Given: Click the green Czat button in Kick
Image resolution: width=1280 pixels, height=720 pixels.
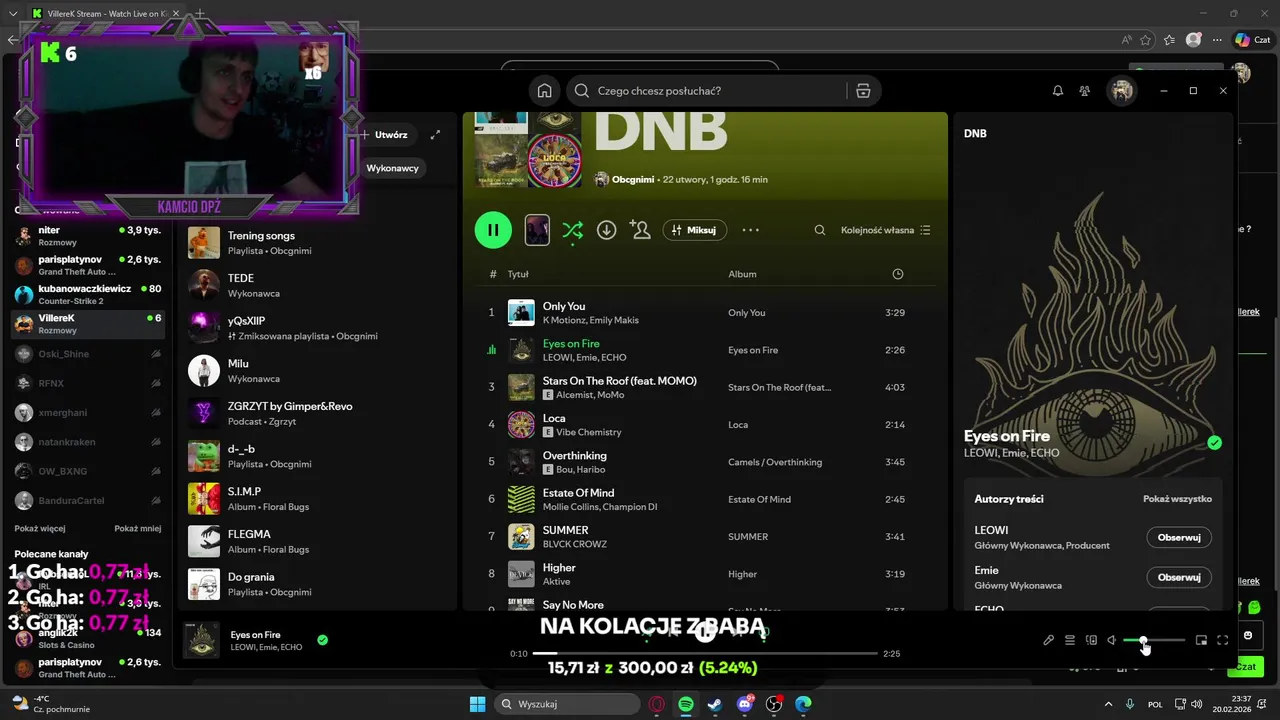Looking at the screenshot, I should pyautogui.click(x=1246, y=666).
